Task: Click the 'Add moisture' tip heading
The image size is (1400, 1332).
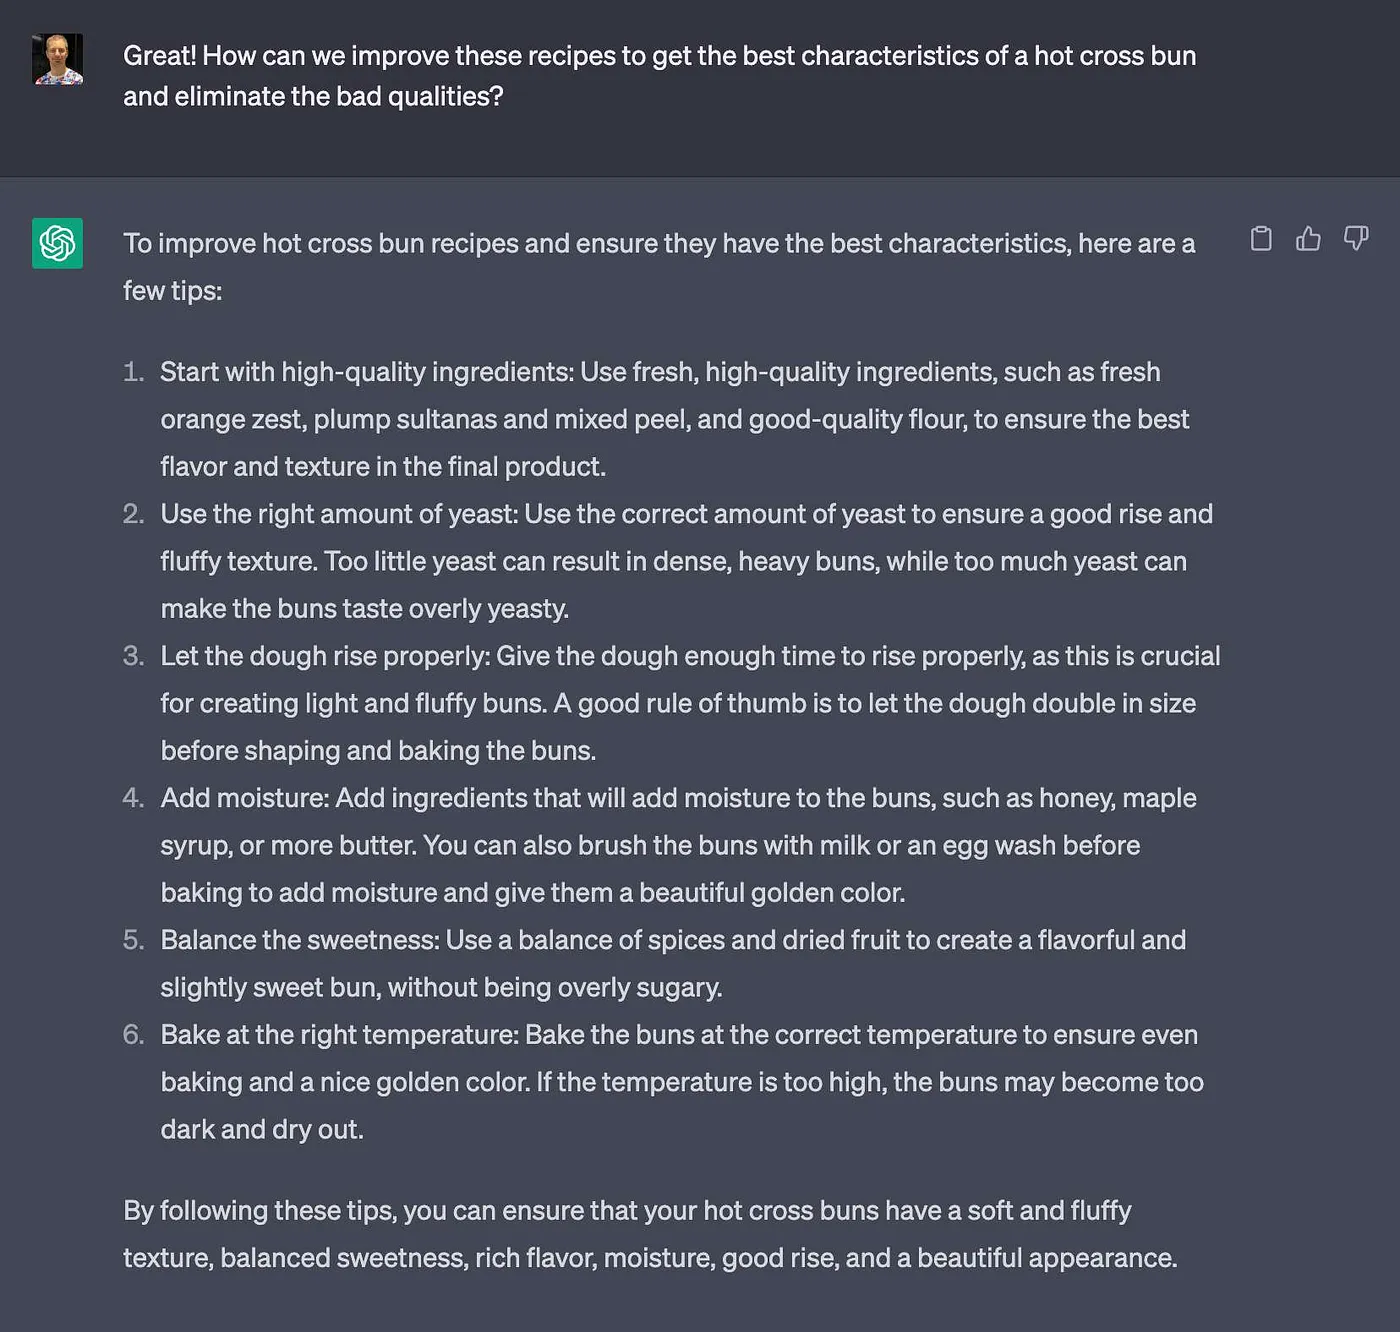Action: [x=244, y=798]
